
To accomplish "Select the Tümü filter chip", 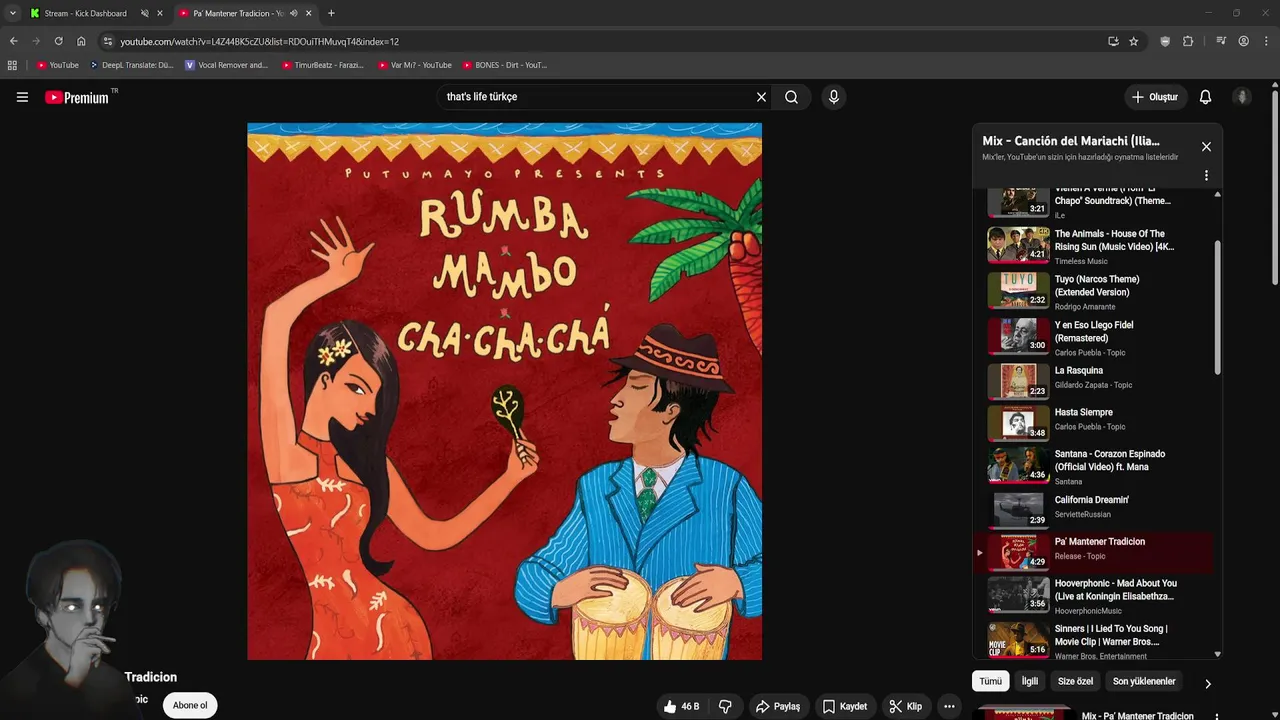I will [990, 681].
